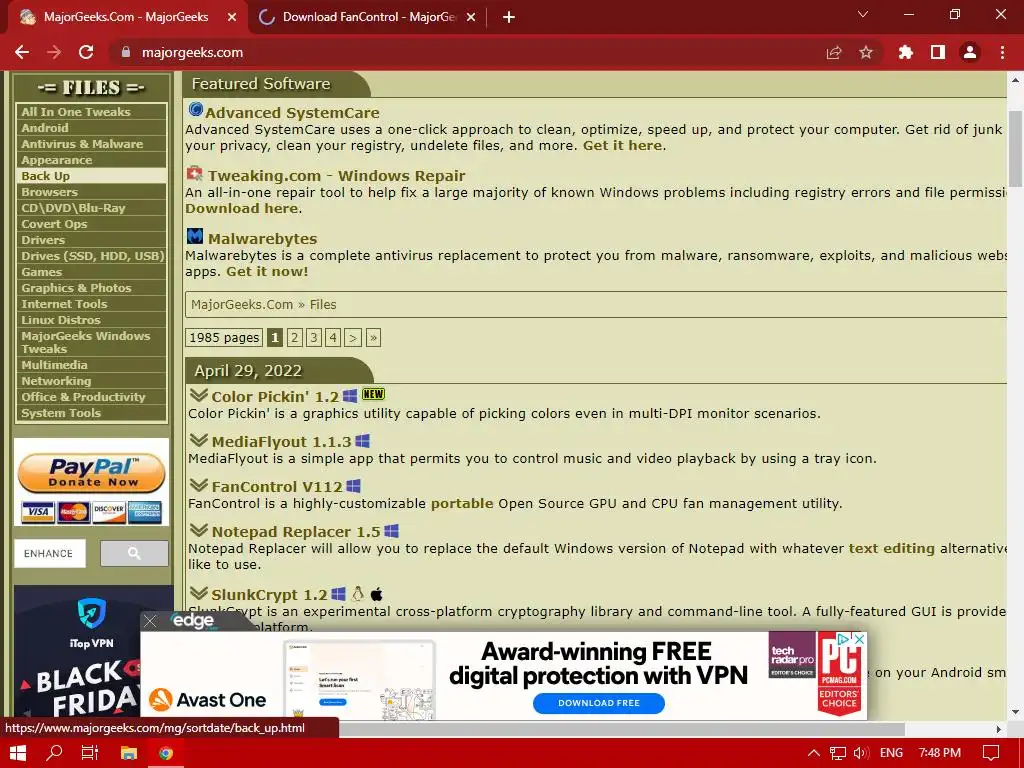Open the notification center icon
This screenshot has width=1024, height=768.
(x=991, y=753)
